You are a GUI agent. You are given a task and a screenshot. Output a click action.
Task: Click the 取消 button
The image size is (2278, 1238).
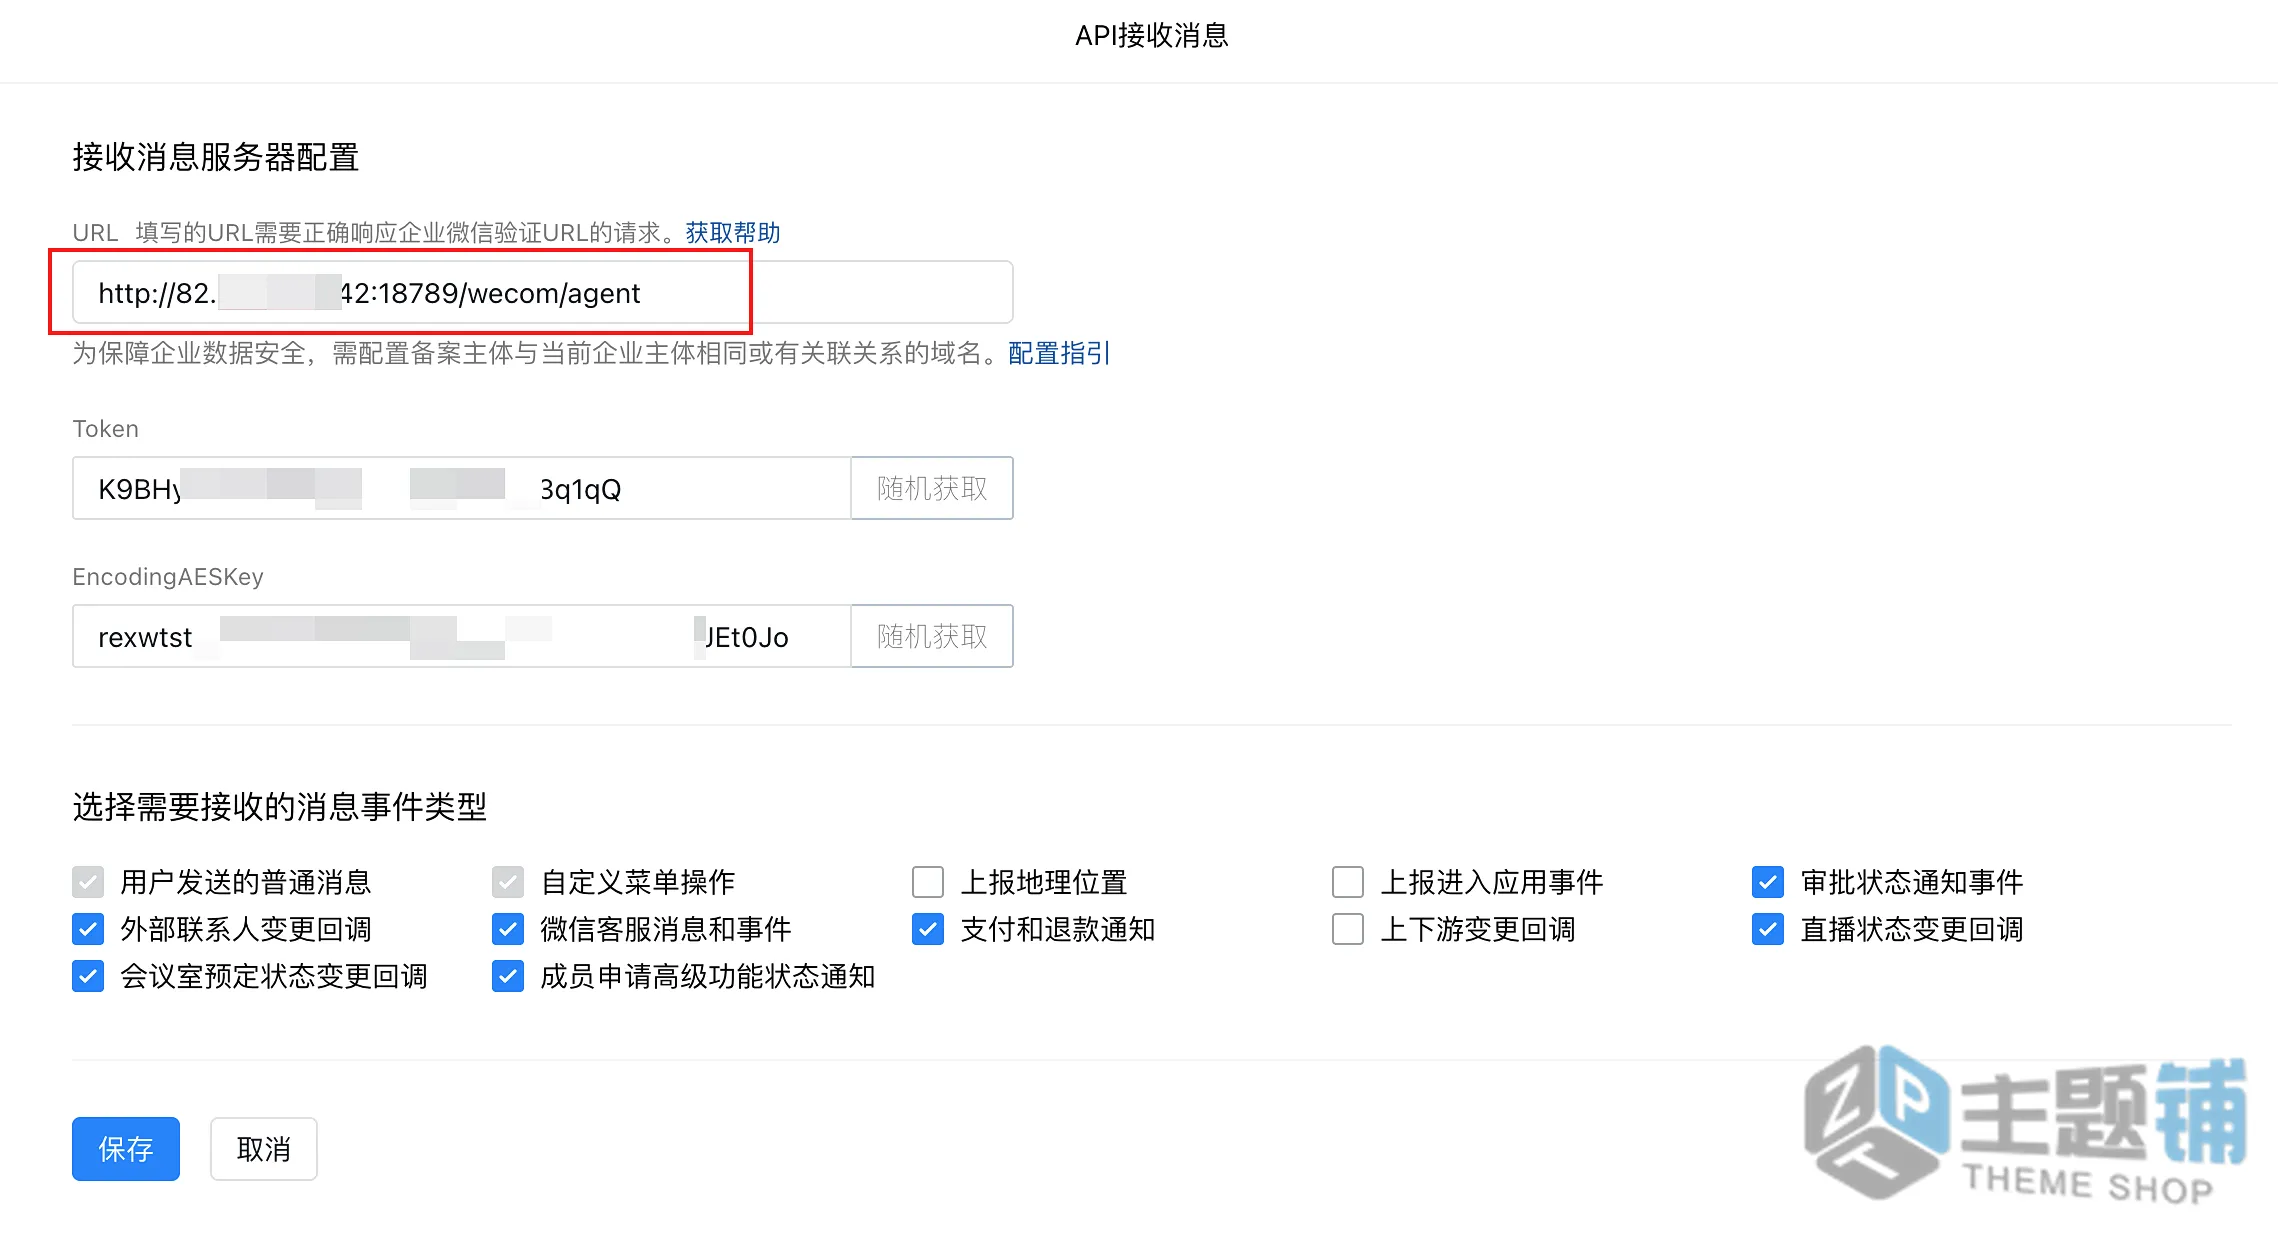pyautogui.click(x=264, y=1149)
